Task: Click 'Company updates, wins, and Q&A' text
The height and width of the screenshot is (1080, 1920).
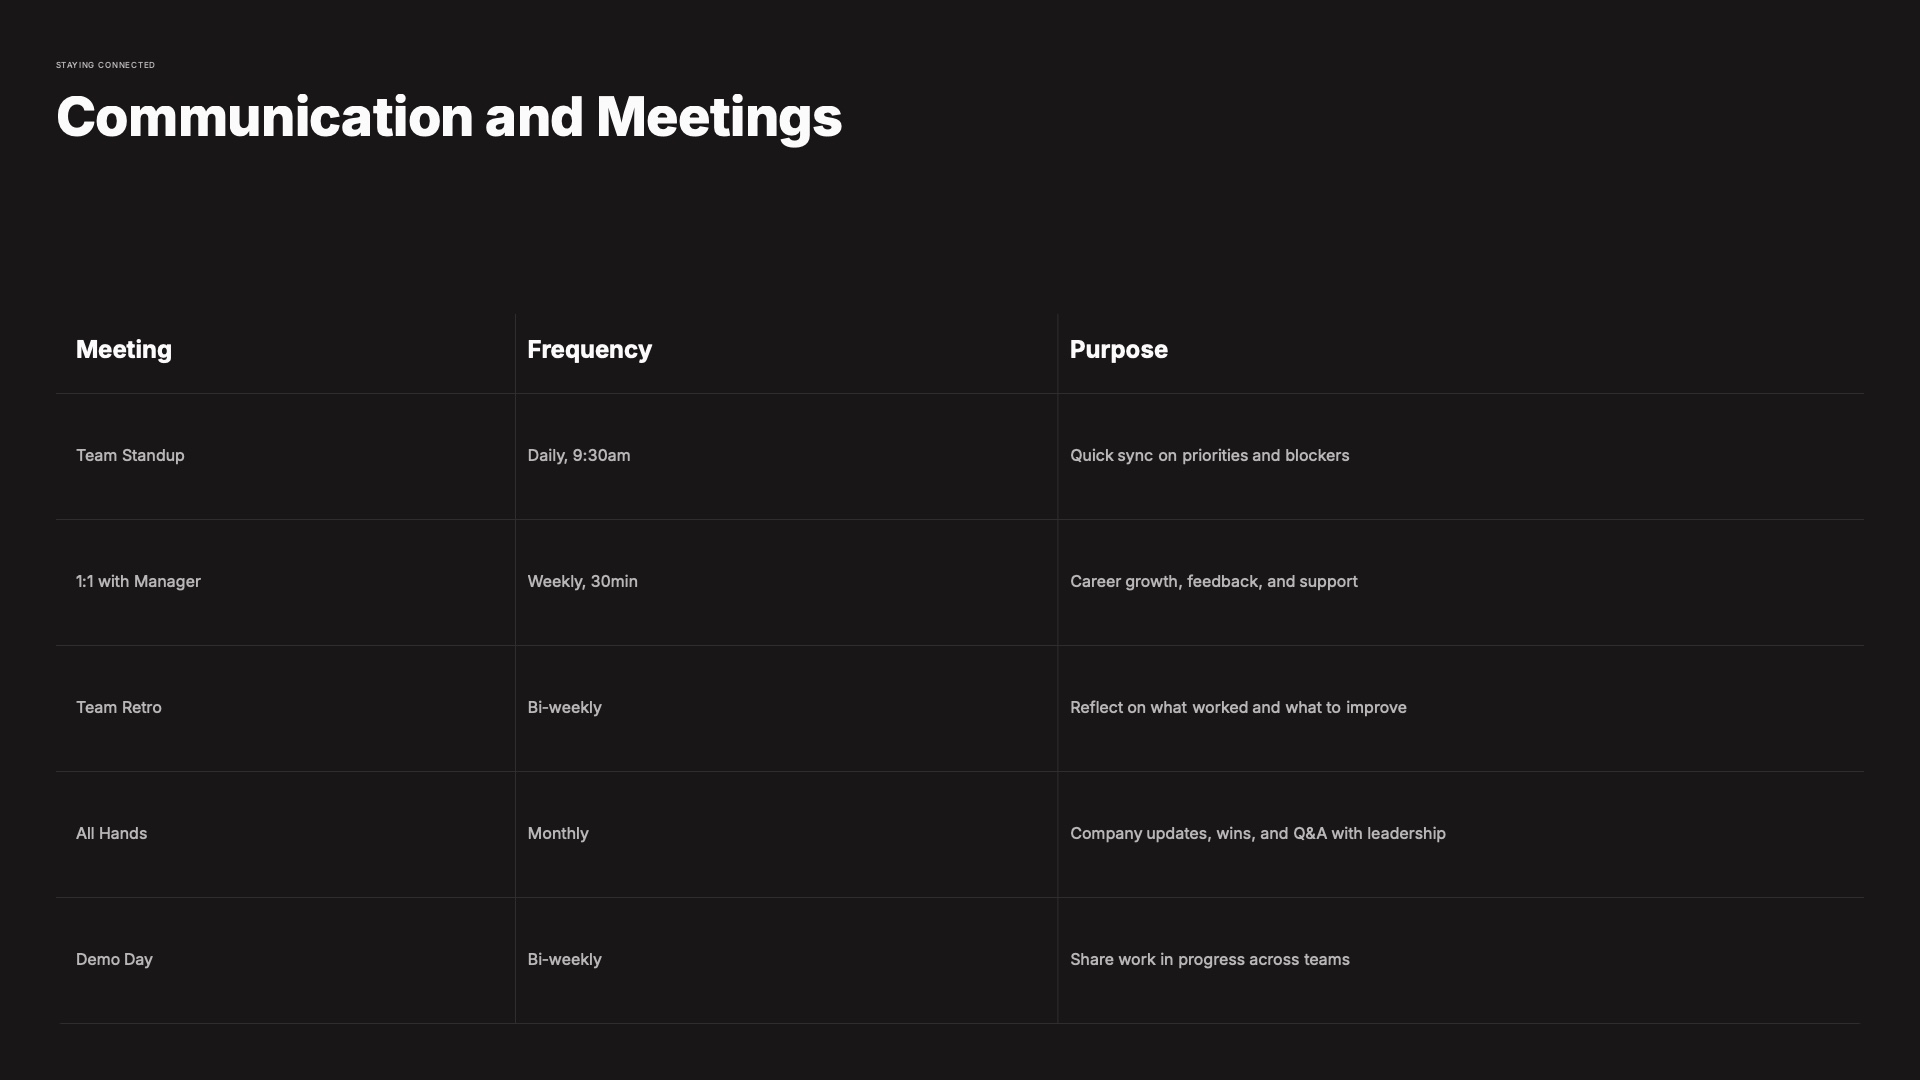Action: click(x=1257, y=834)
